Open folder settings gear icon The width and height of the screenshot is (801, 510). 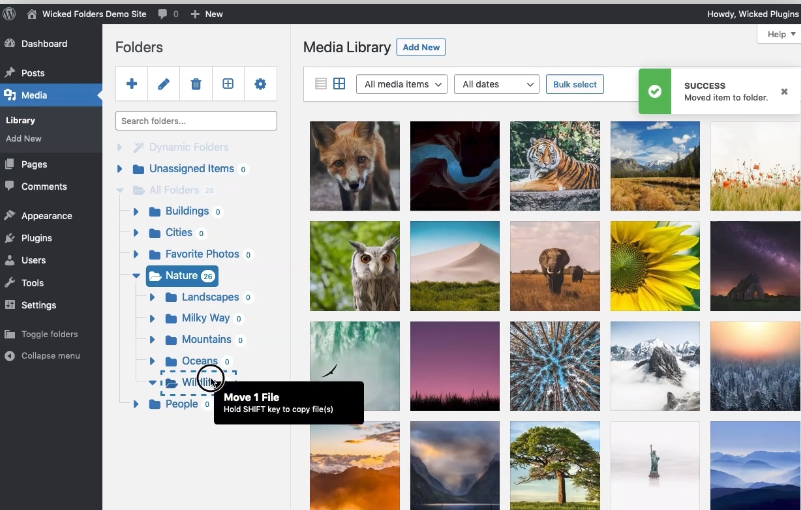coord(260,84)
